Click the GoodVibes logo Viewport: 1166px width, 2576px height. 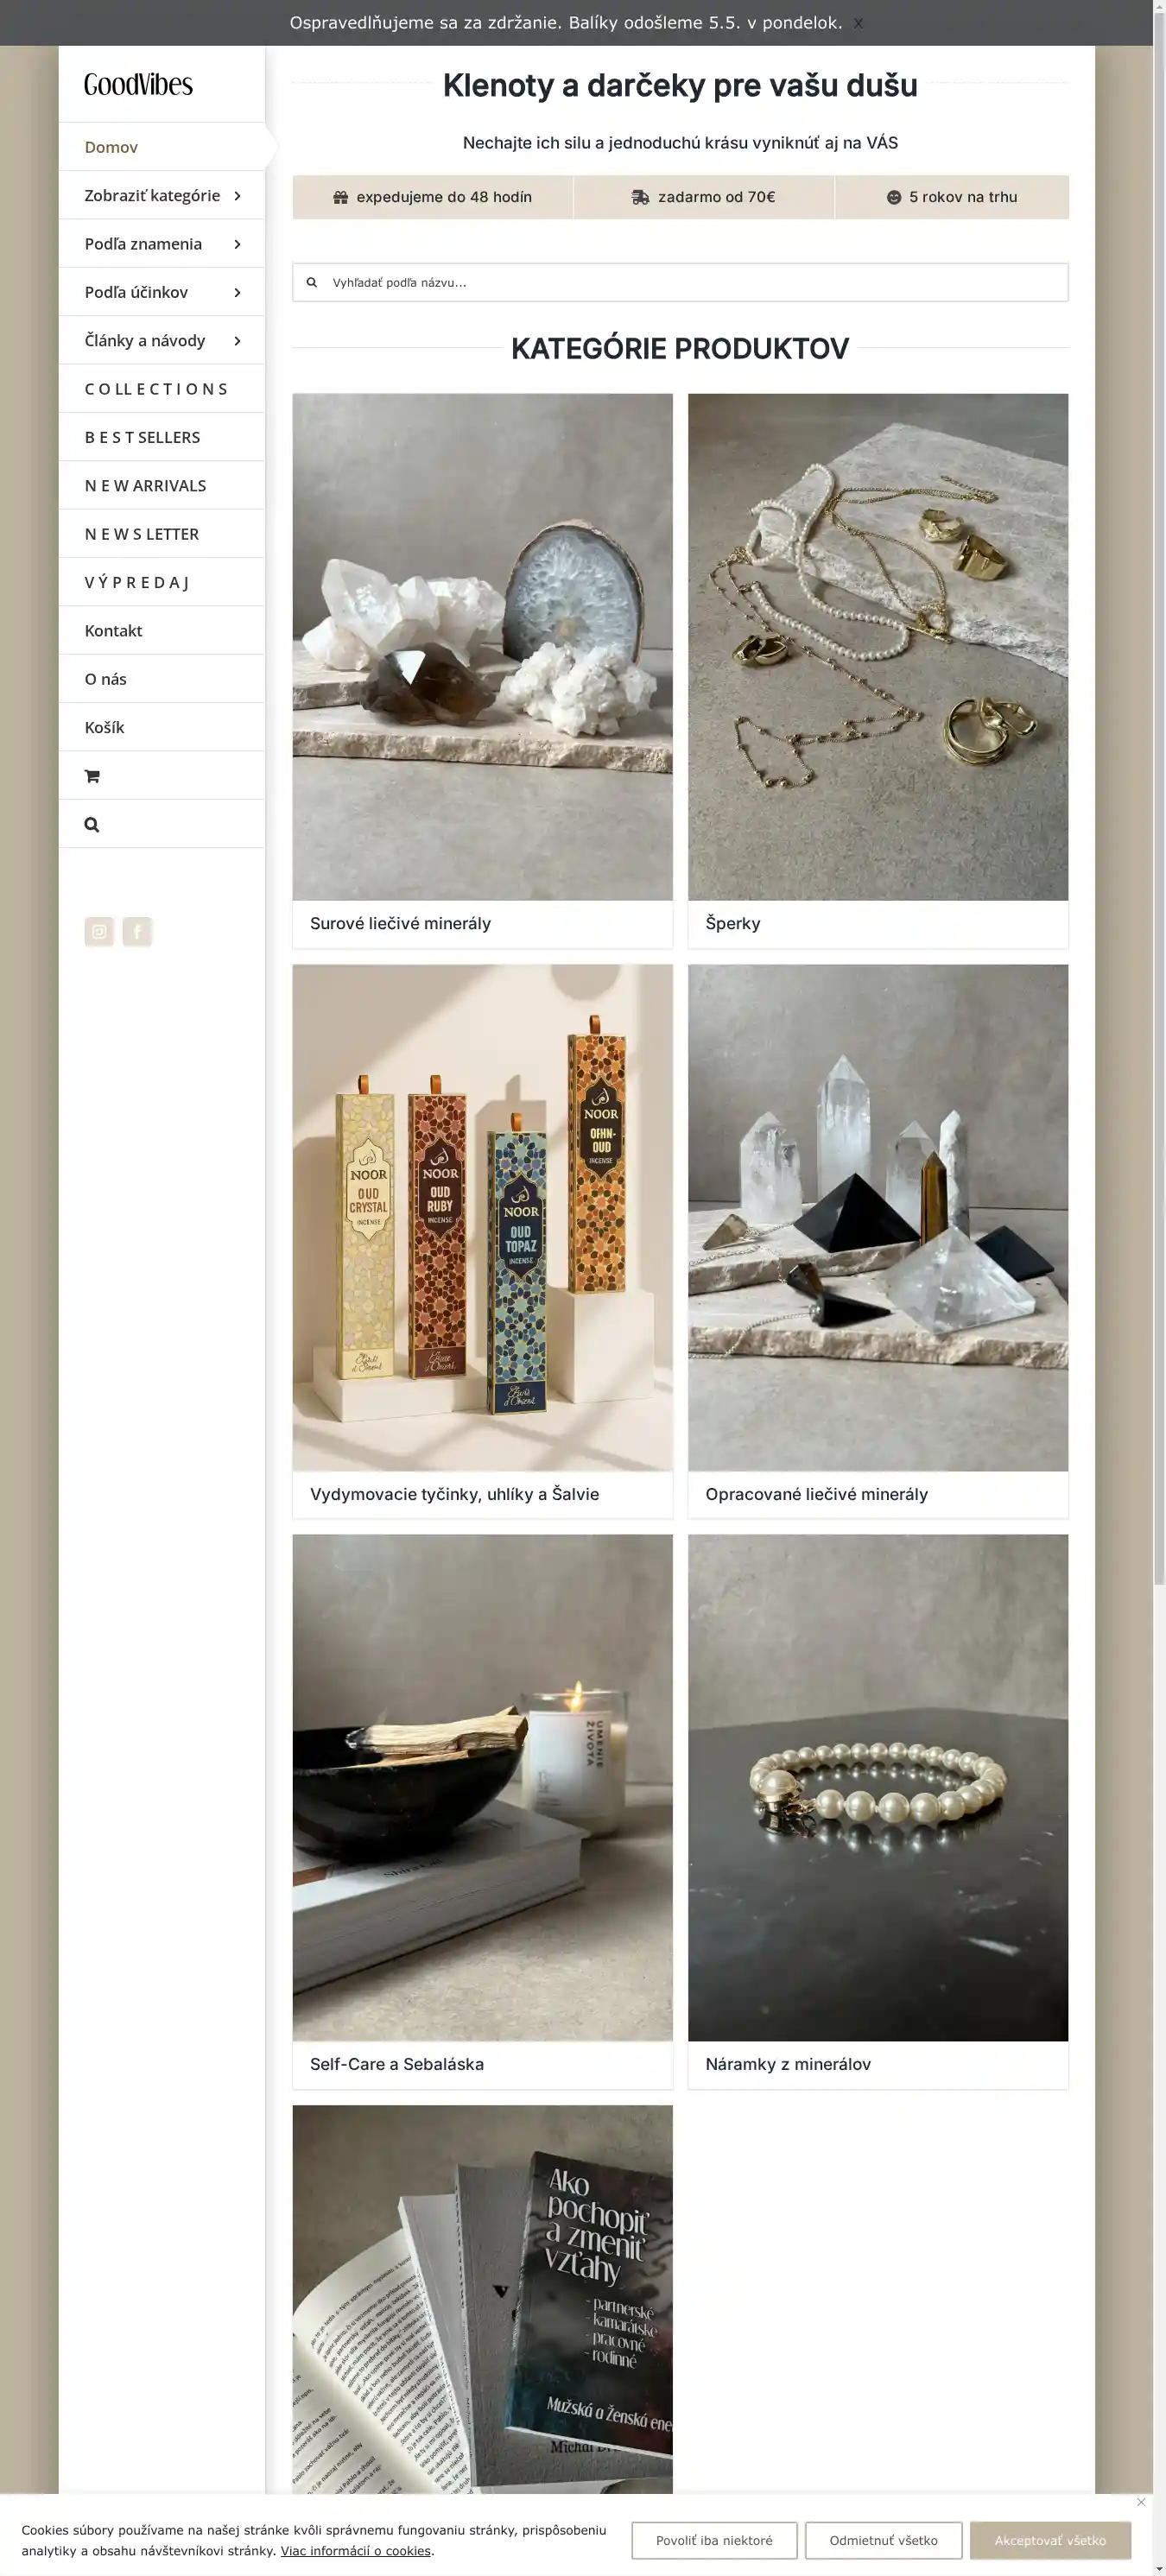coord(138,84)
